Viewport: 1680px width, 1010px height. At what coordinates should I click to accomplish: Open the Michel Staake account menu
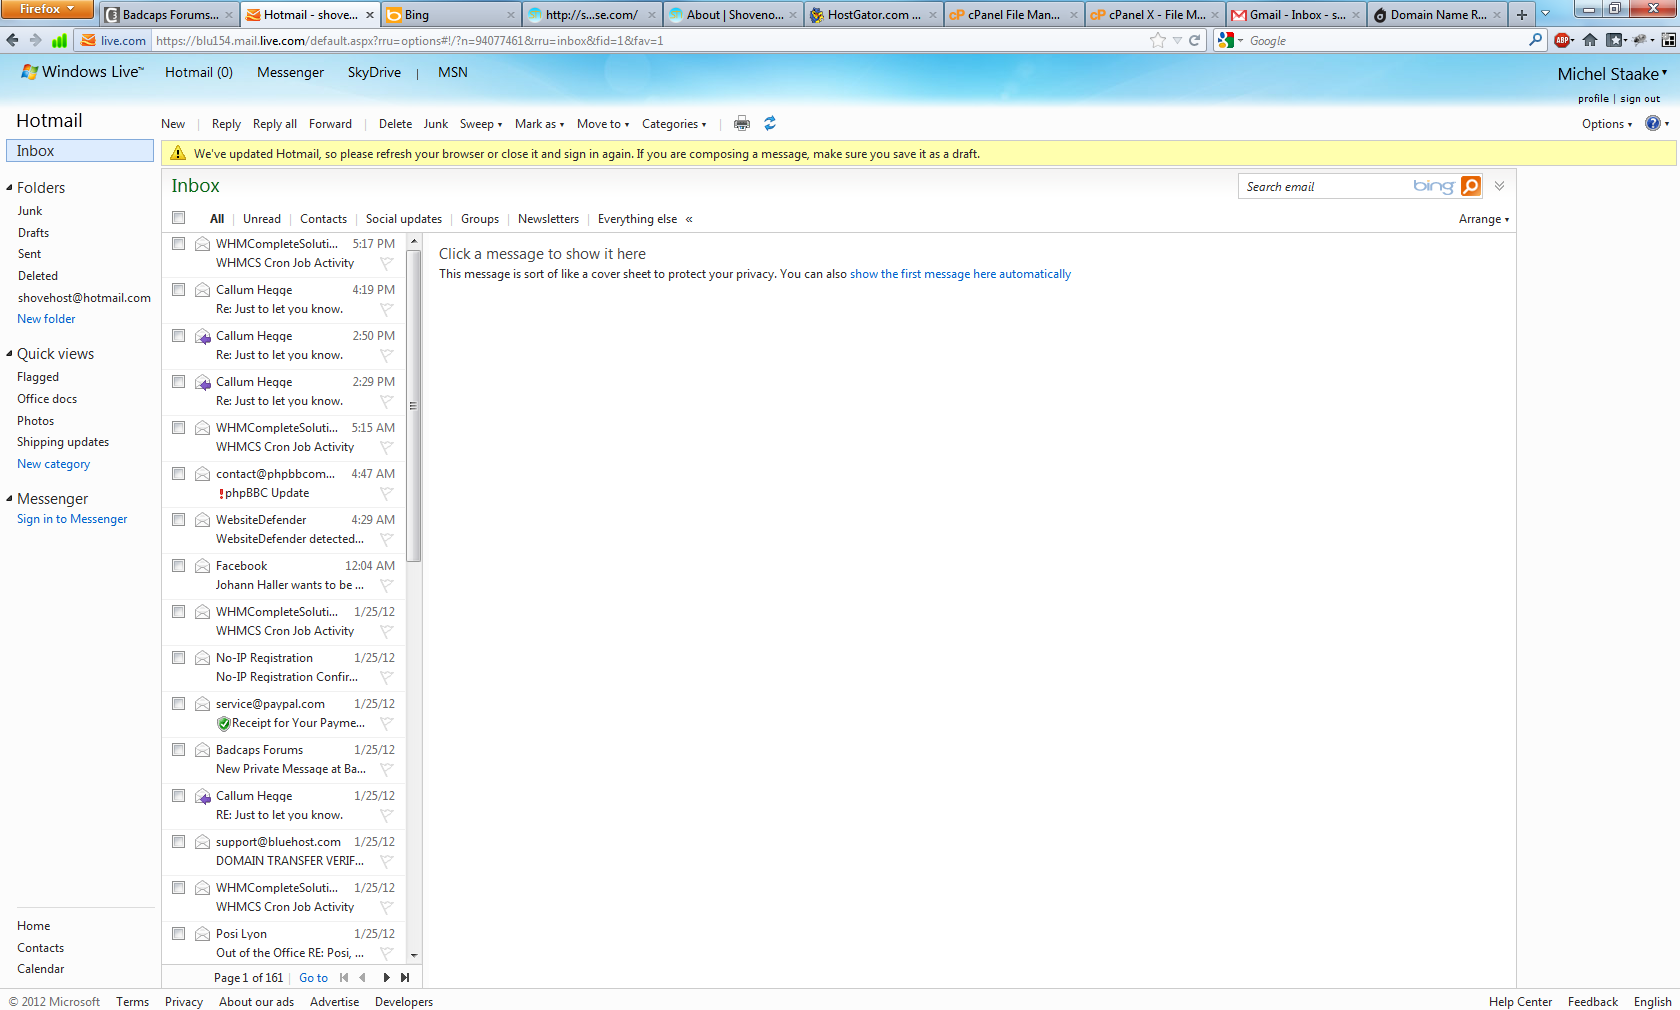tap(1612, 74)
